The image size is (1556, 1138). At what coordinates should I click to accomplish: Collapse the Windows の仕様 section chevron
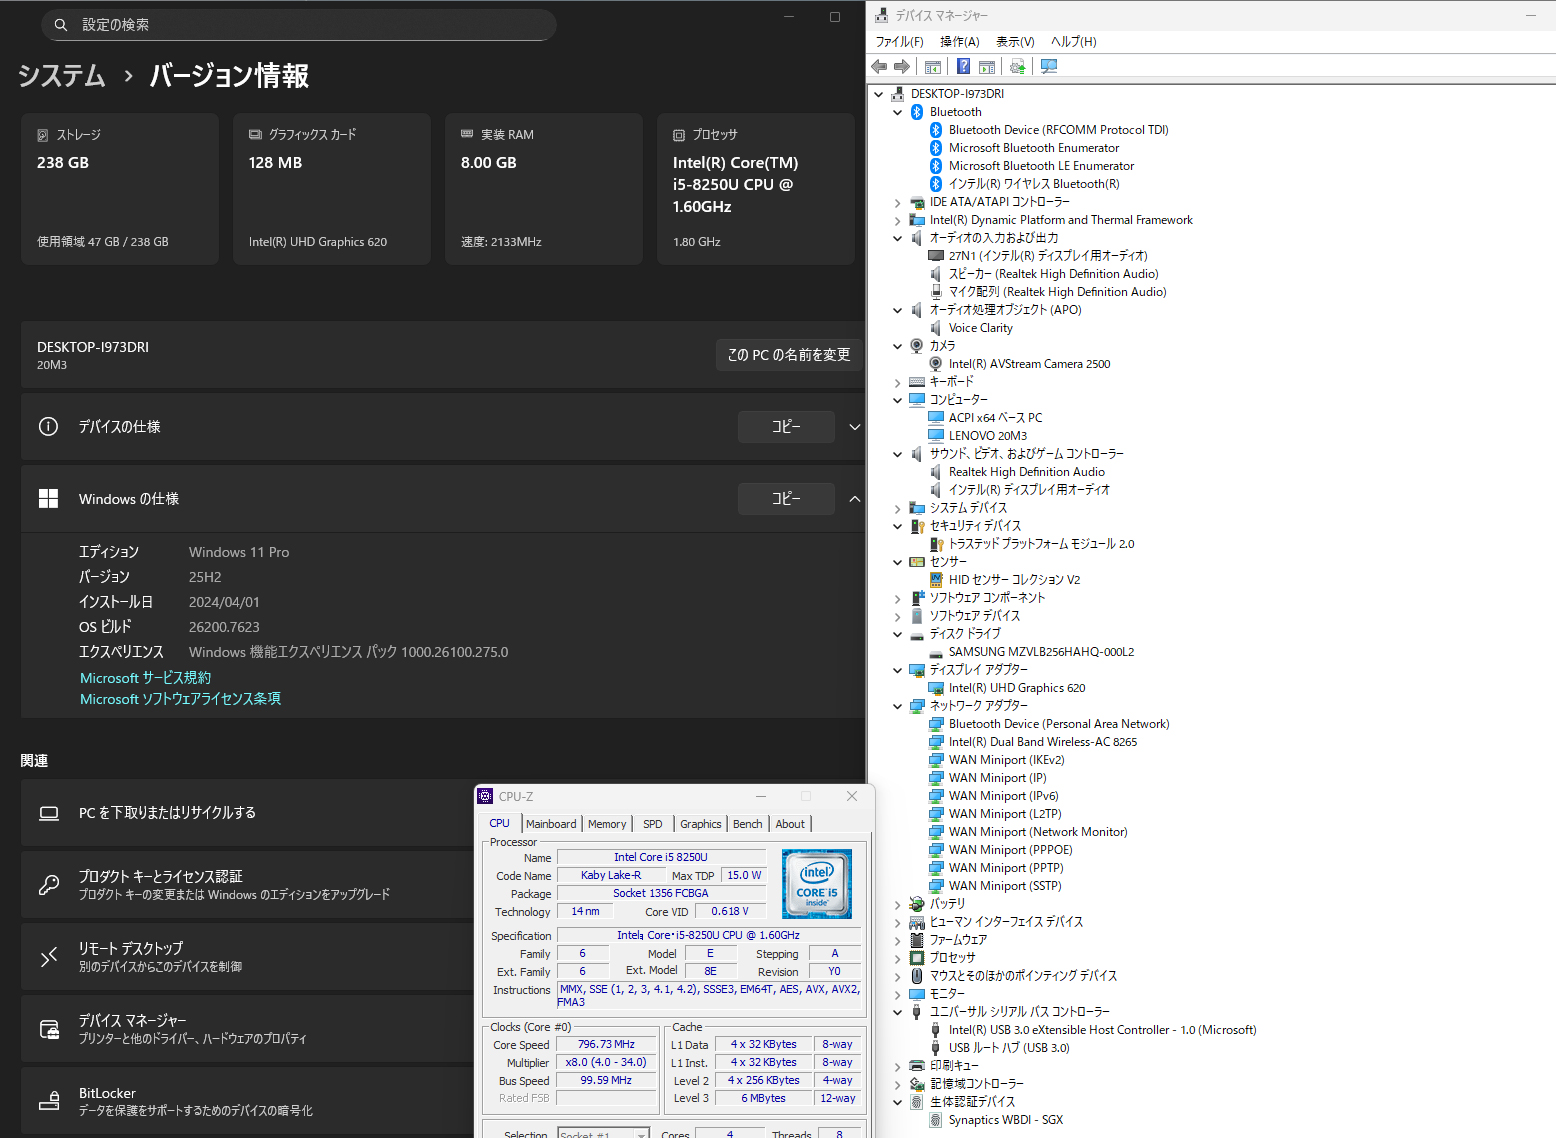854,499
